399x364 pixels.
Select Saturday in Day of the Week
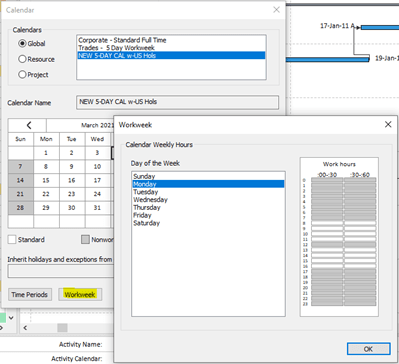coord(208,223)
